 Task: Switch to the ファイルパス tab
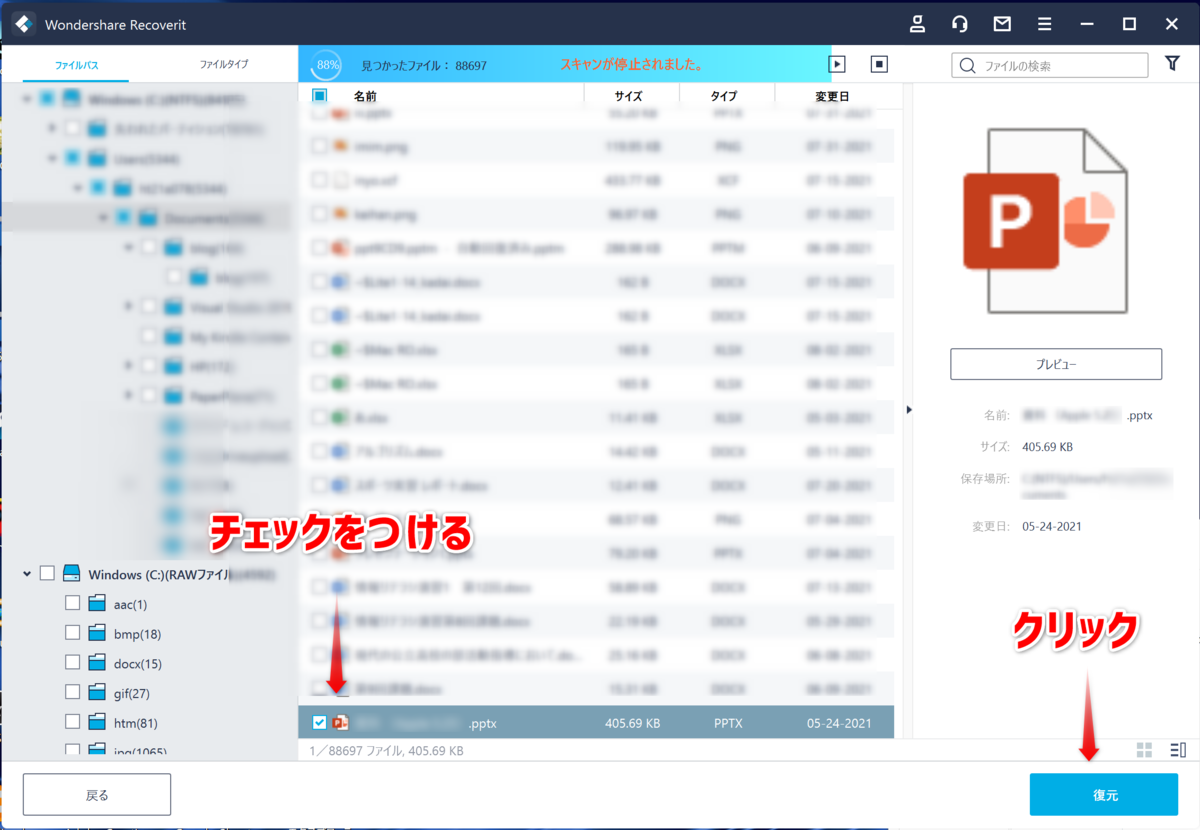76,65
